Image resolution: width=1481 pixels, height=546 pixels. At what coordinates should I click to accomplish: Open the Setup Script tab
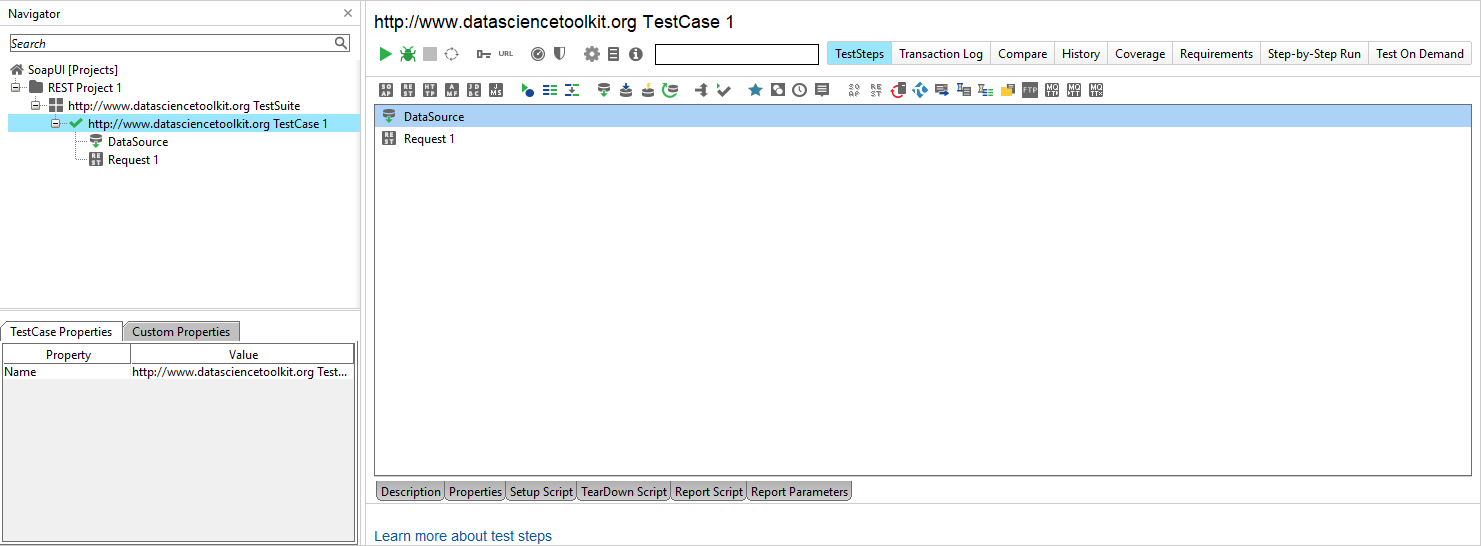click(x=541, y=492)
